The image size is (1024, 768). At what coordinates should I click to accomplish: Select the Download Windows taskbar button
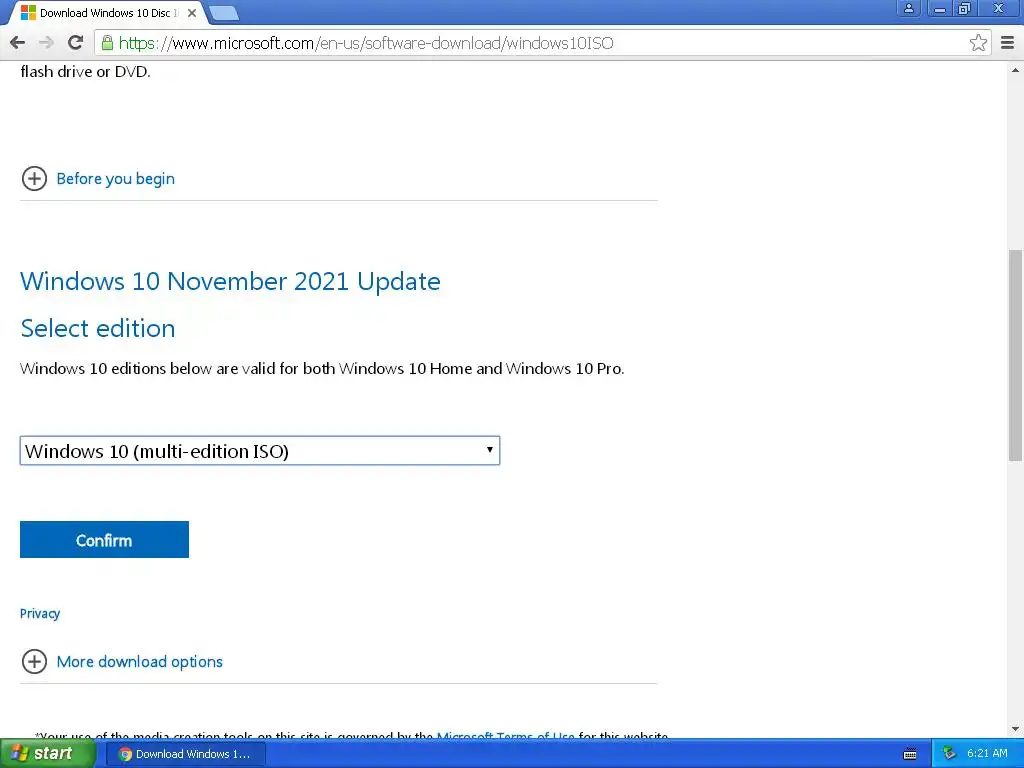186,754
